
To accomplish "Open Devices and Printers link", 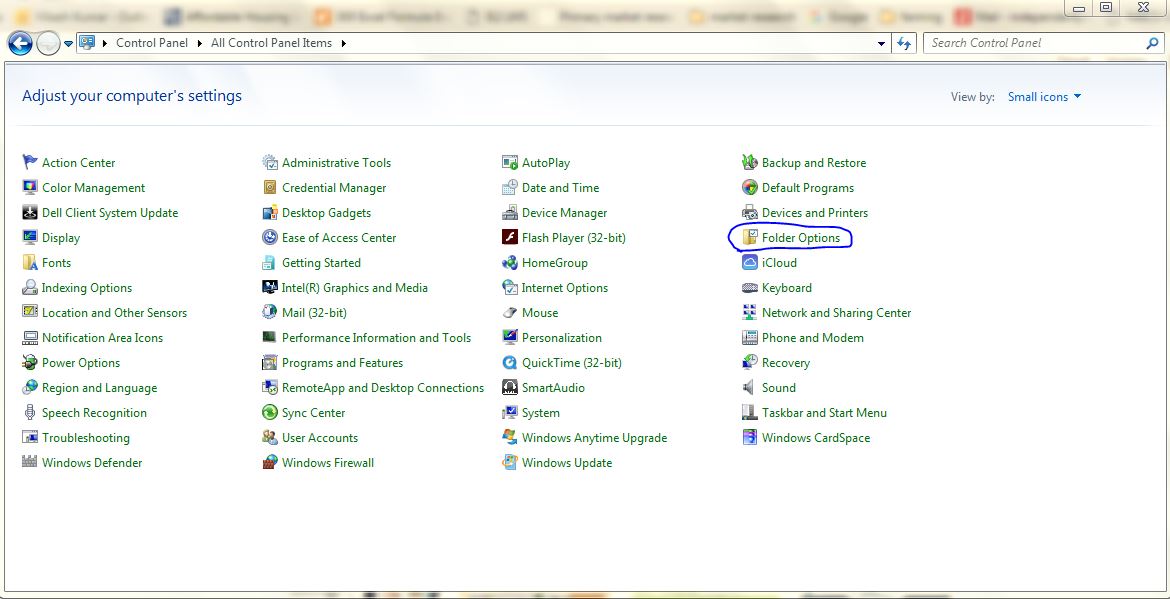I will click(815, 213).
